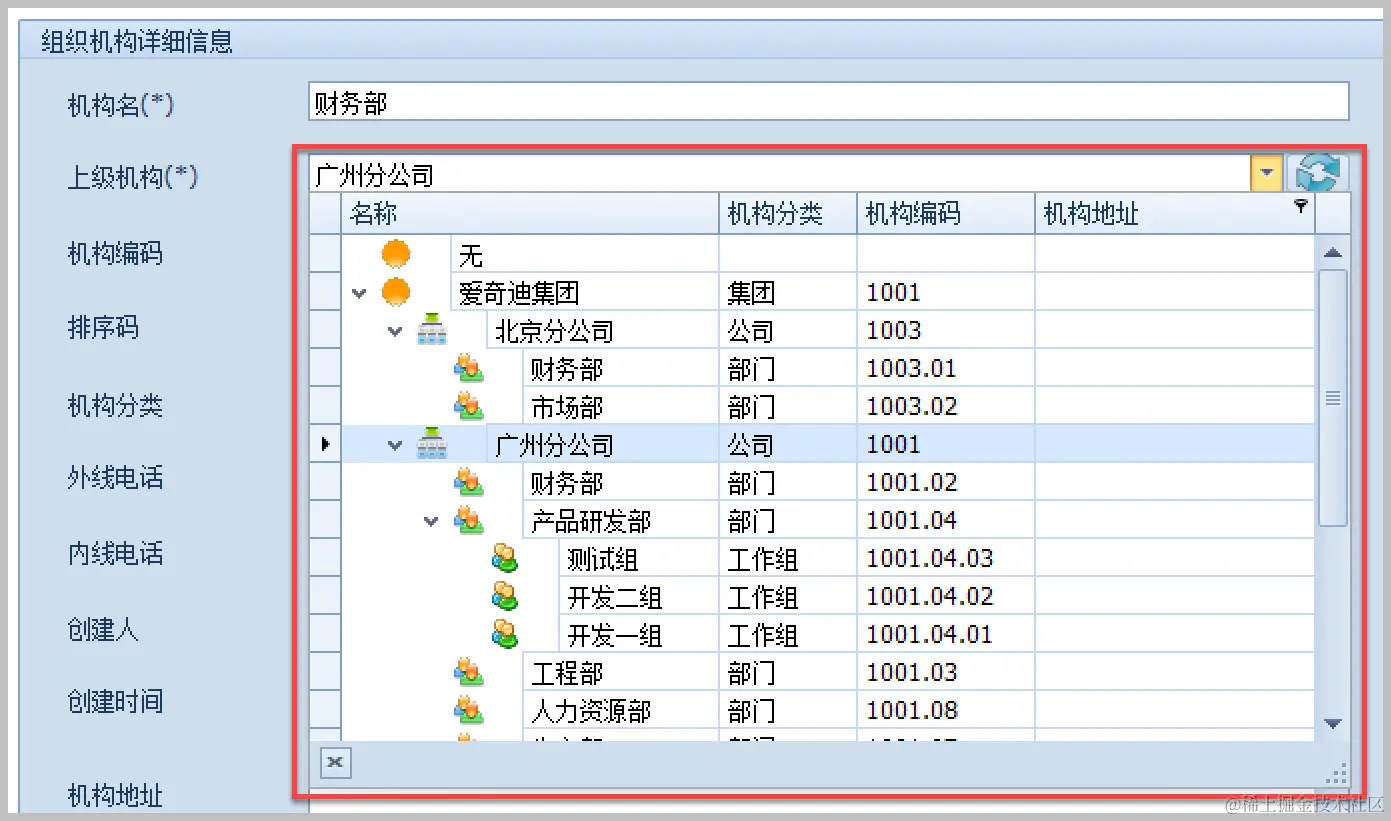Sort by the 机构分类 column header
1391x821 pixels.
click(788, 214)
